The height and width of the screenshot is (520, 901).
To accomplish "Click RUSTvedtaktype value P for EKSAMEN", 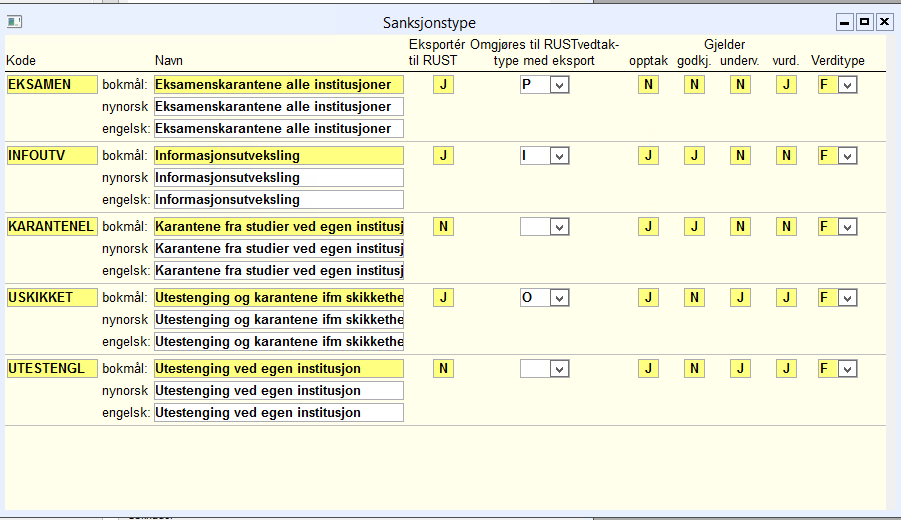I will point(535,85).
